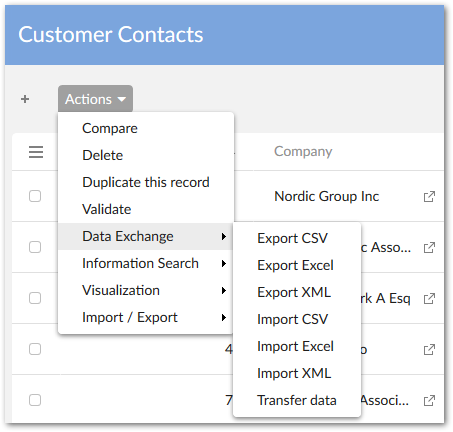Viewport: 453px width, 432px height.
Task: Select Transfer data
Action: point(297,400)
